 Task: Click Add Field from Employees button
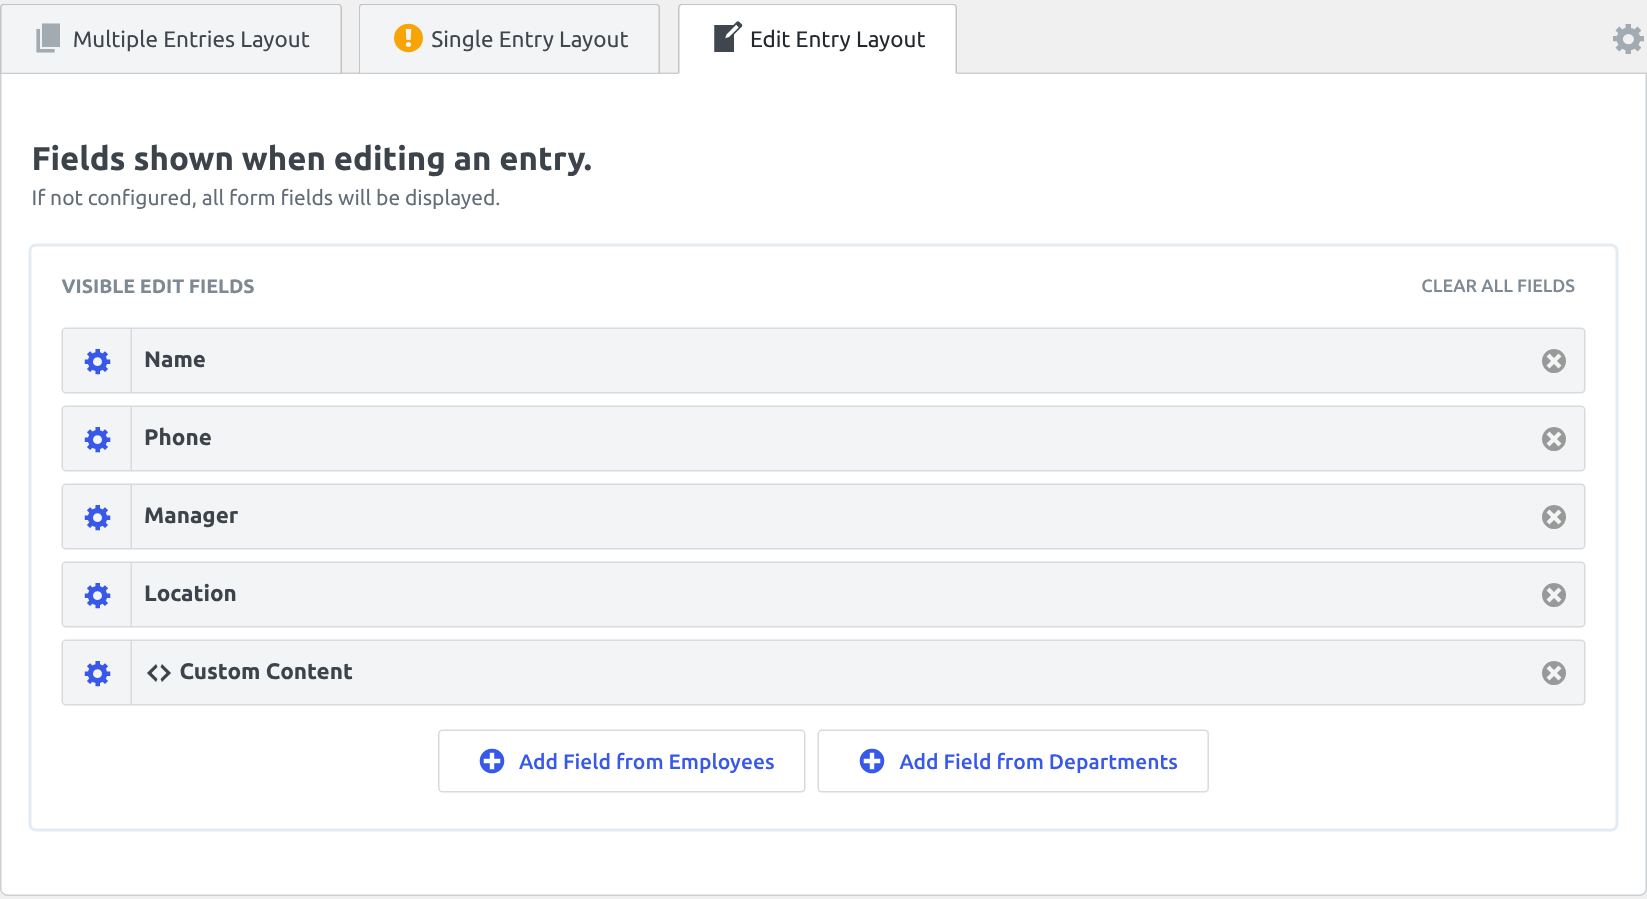621,761
